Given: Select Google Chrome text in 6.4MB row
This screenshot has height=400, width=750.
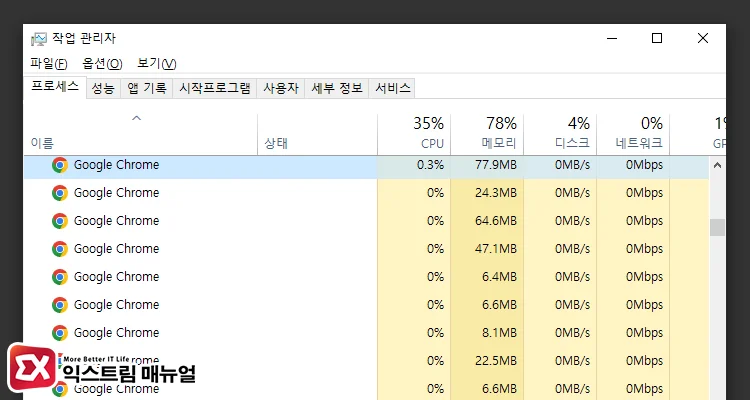Looking at the screenshot, I should tap(116, 277).
